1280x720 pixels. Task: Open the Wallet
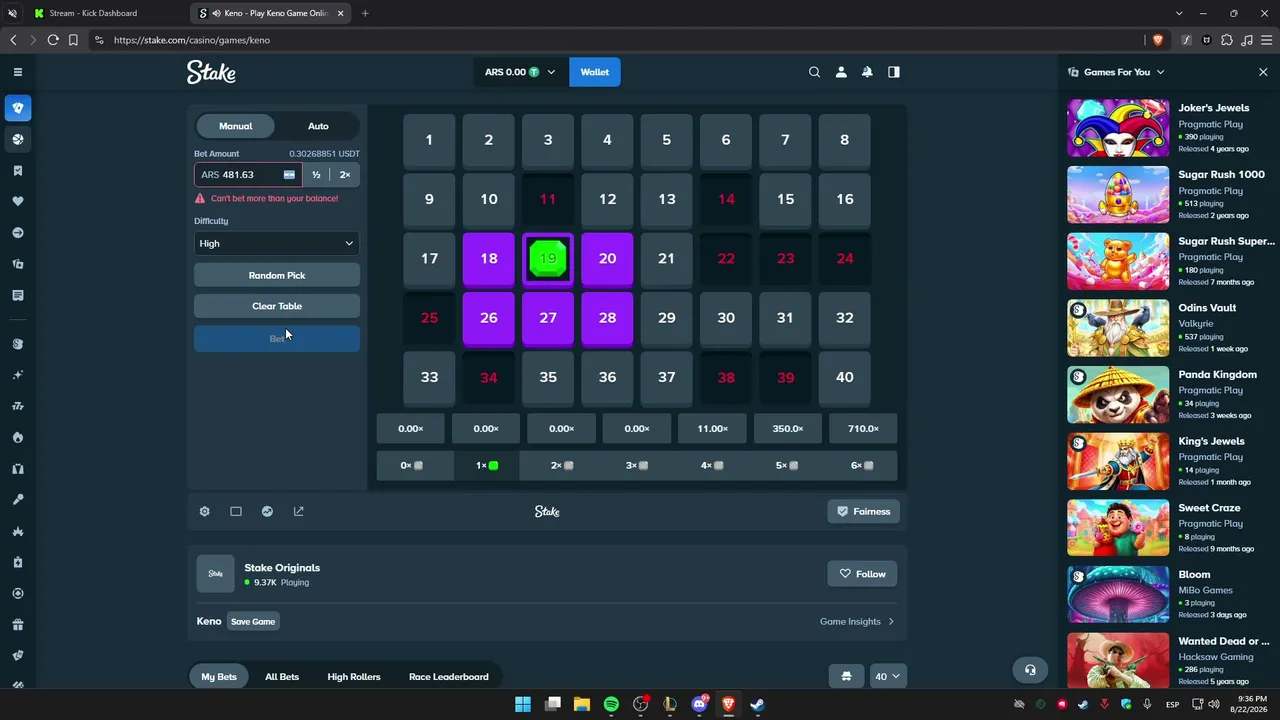pyautogui.click(x=595, y=72)
